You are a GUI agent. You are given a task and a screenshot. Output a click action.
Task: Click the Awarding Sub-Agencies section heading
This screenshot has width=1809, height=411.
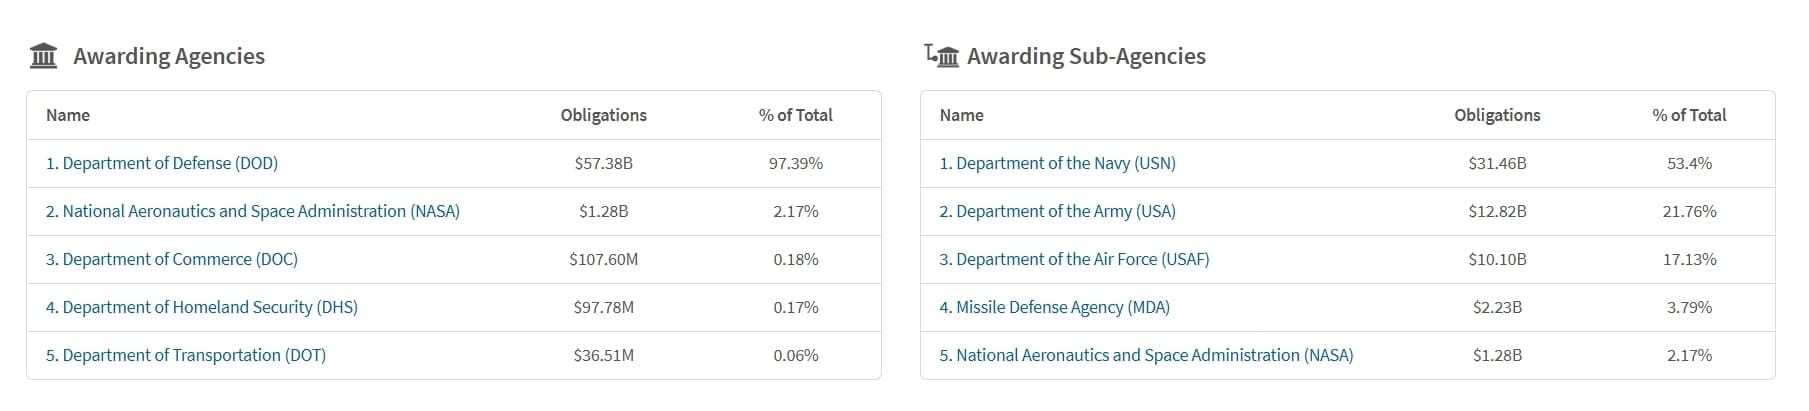point(1087,56)
